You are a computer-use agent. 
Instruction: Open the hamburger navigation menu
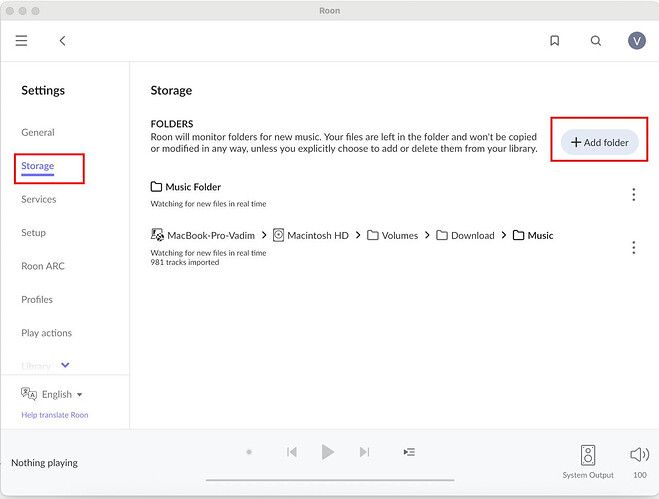(x=21, y=41)
